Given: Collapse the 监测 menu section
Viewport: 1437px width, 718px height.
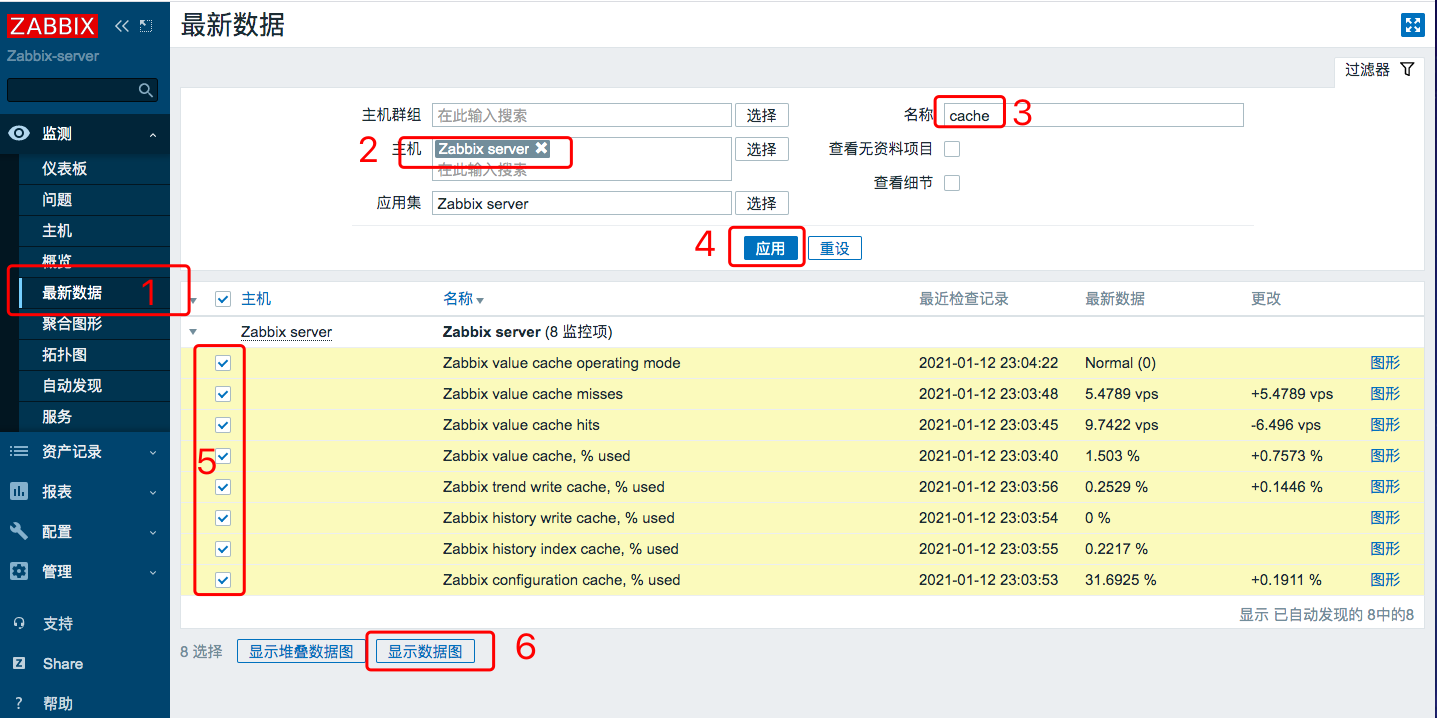Looking at the screenshot, I should click(x=153, y=134).
